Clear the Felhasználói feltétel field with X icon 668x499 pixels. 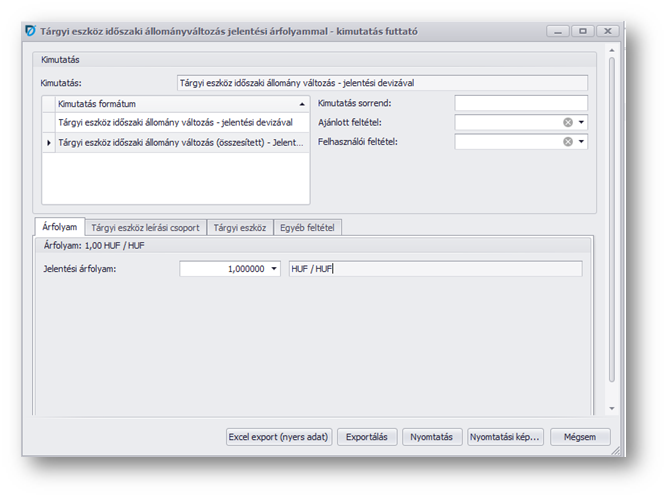(567, 142)
